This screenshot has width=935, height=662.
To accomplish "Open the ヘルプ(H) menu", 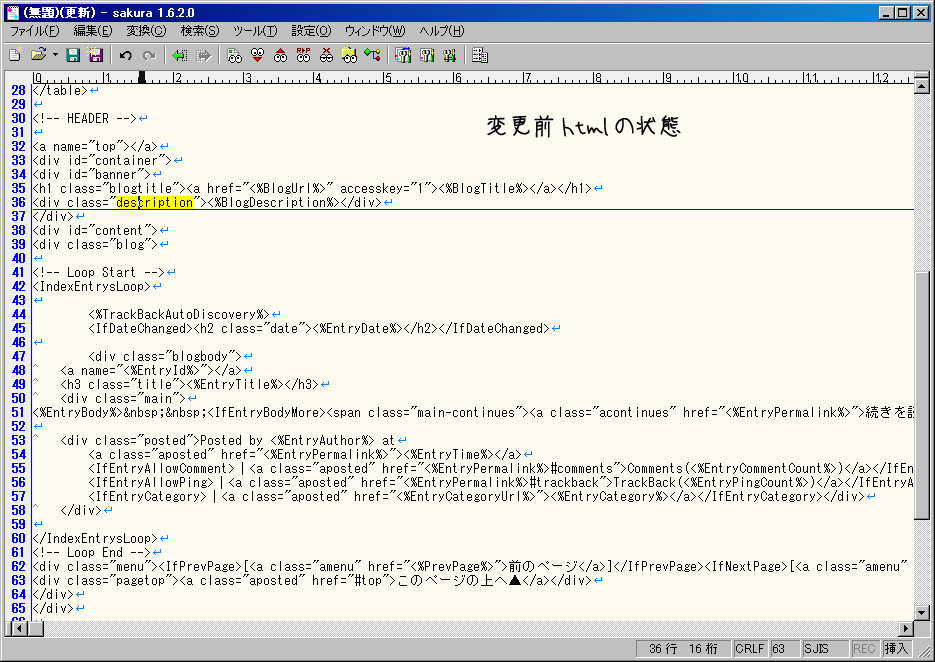I will pos(441,31).
